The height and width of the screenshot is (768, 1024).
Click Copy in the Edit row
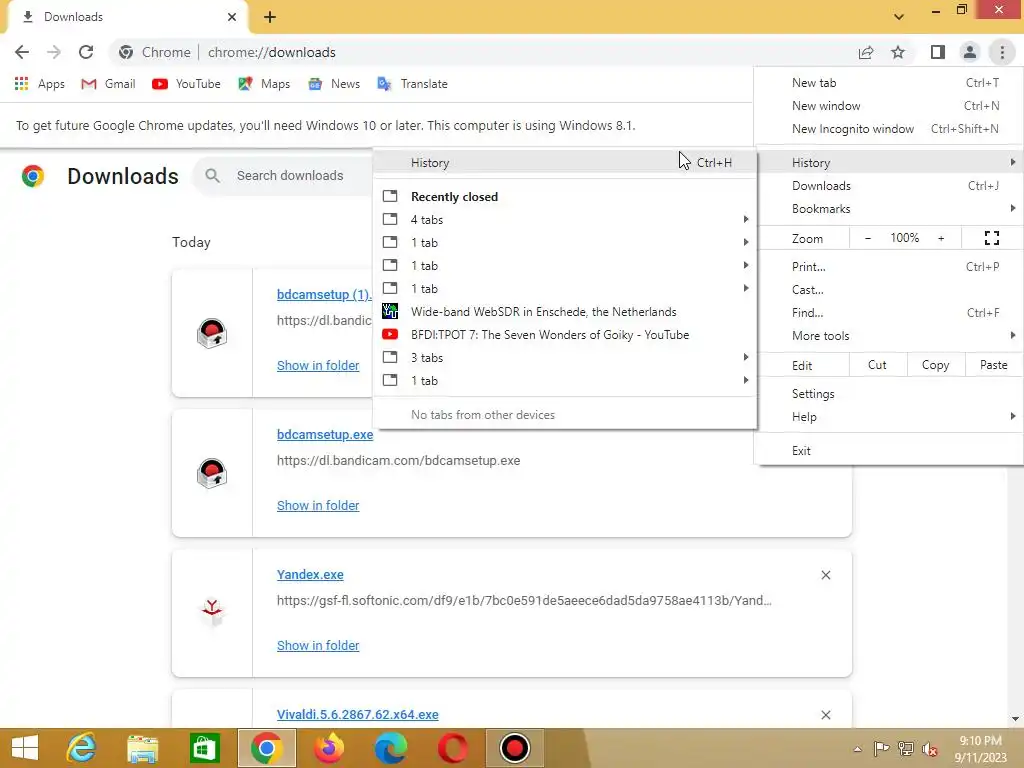tap(935, 365)
